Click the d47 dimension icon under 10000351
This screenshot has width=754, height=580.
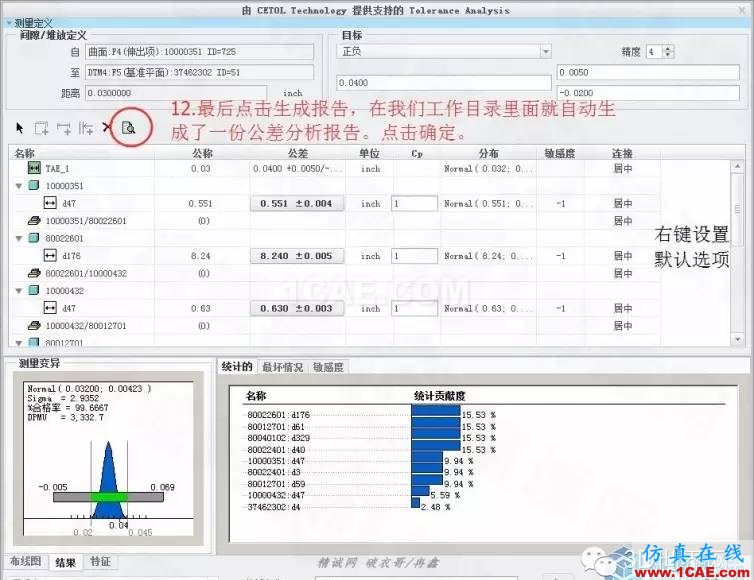50,203
